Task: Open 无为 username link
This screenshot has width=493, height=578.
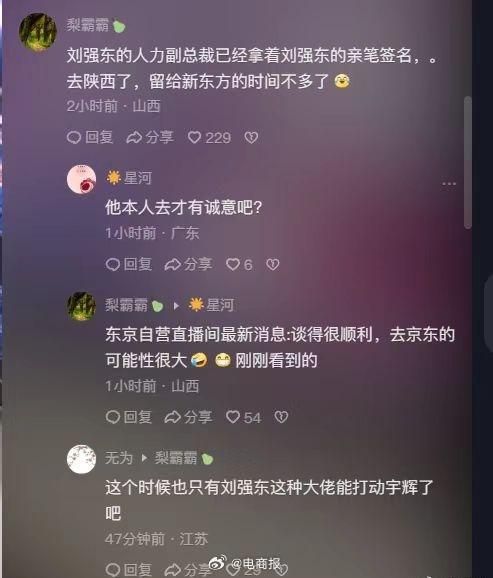Action: [118, 458]
